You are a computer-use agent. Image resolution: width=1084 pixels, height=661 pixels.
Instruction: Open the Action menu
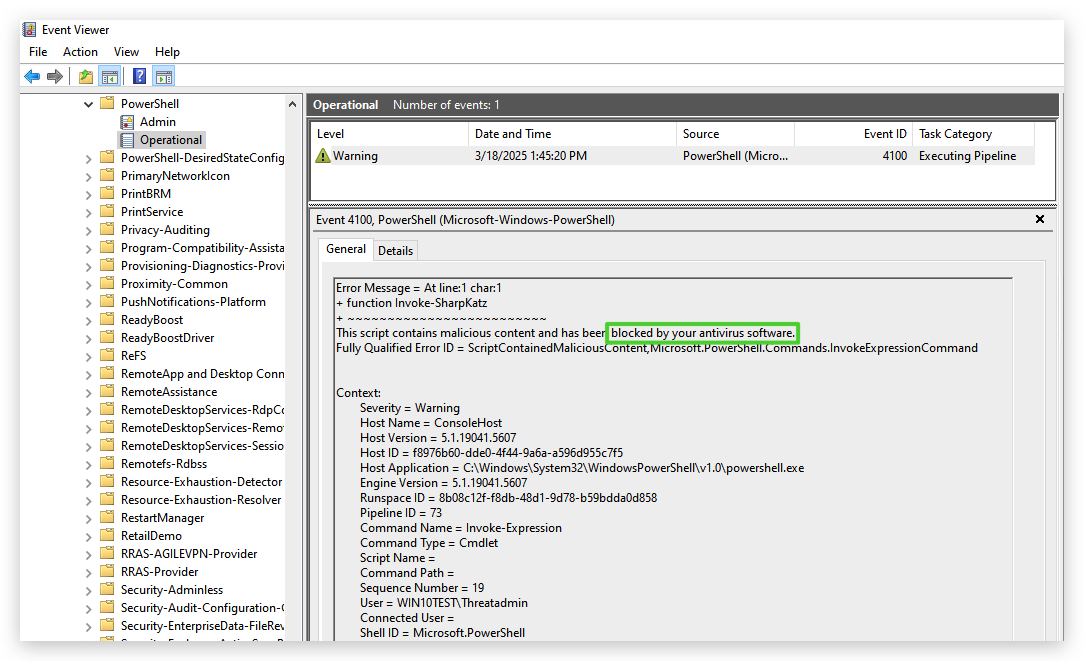(x=80, y=52)
